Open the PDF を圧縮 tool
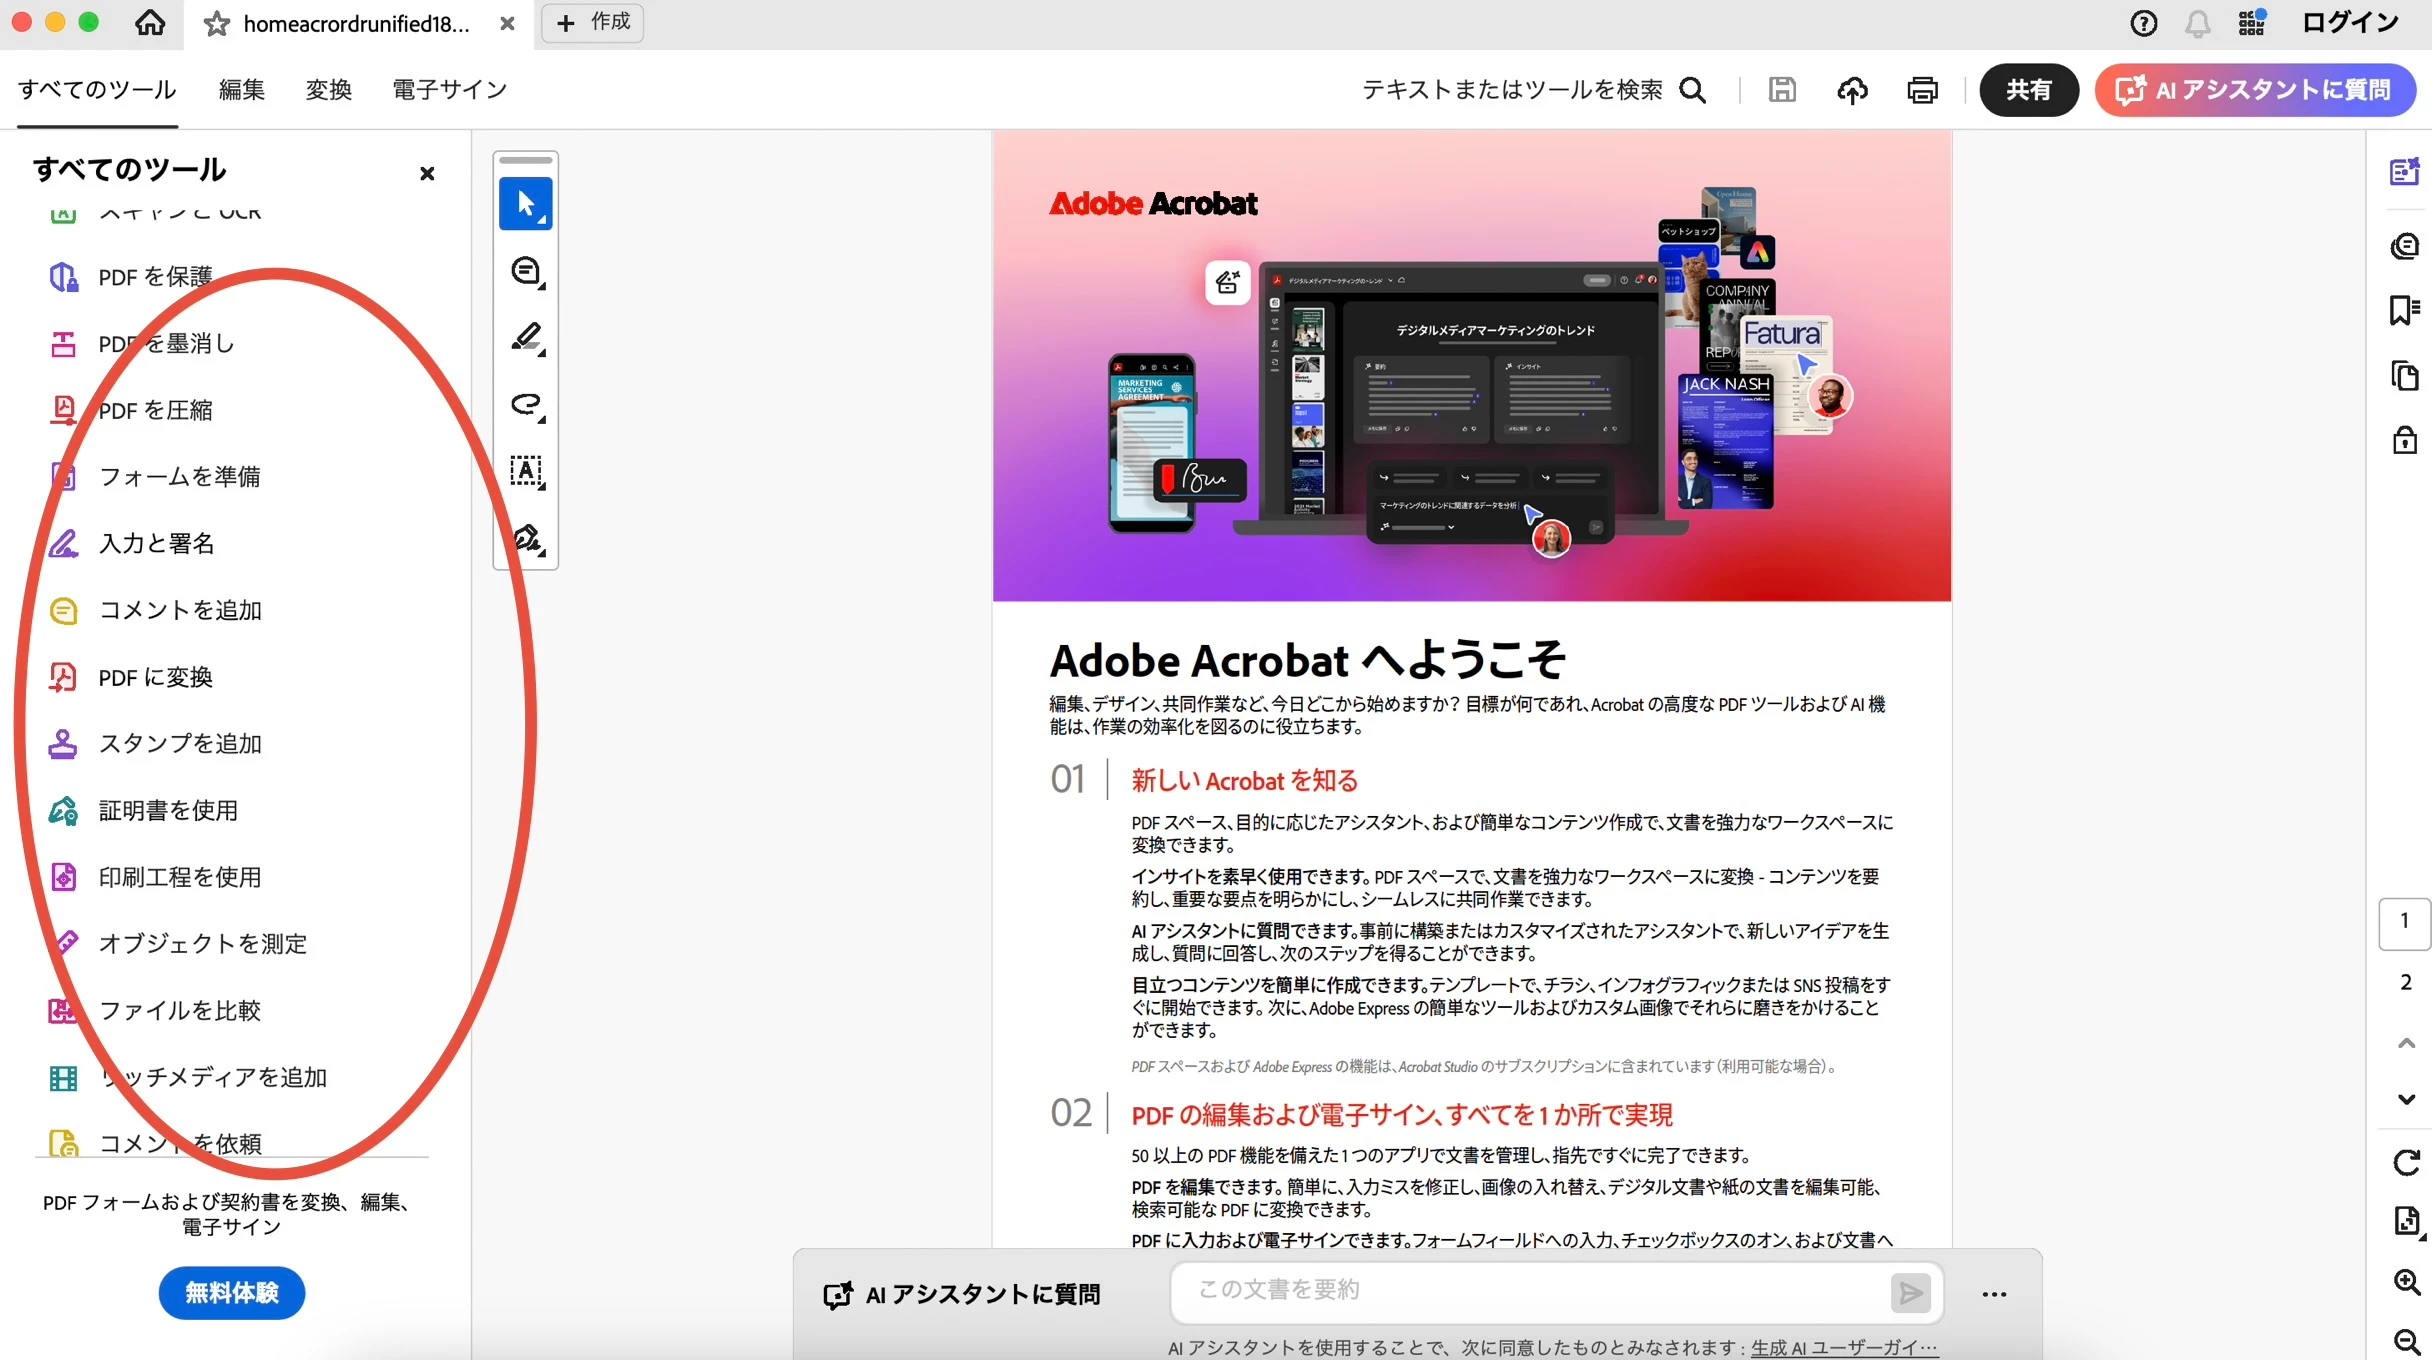This screenshot has height=1360, width=2432. pos(155,410)
